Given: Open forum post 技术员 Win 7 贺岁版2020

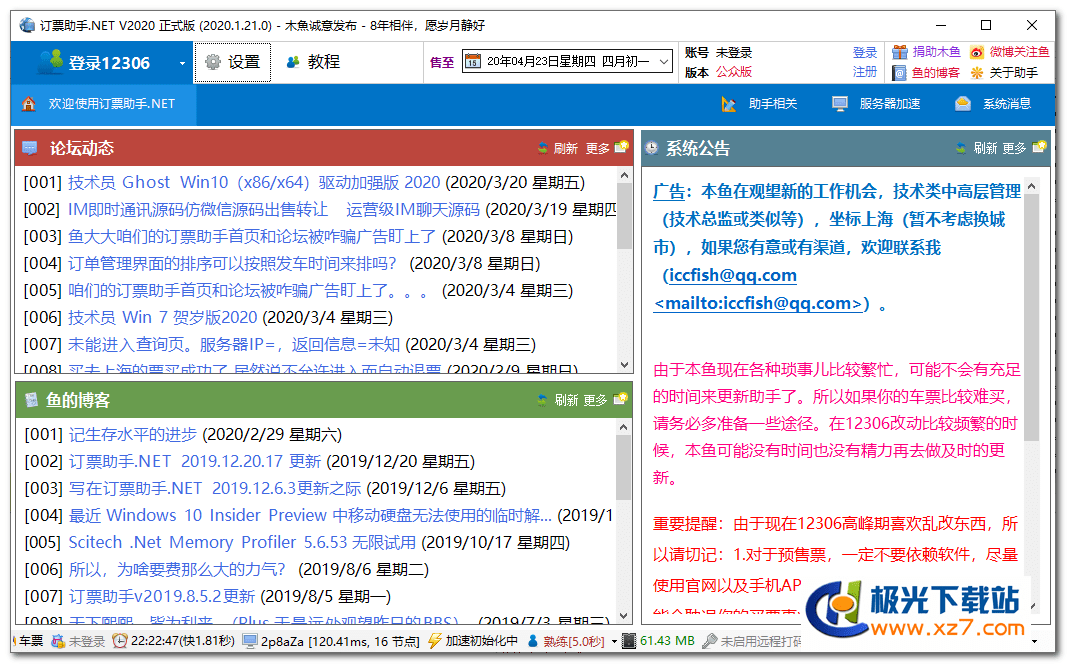Looking at the screenshot, I should [163, 317].
